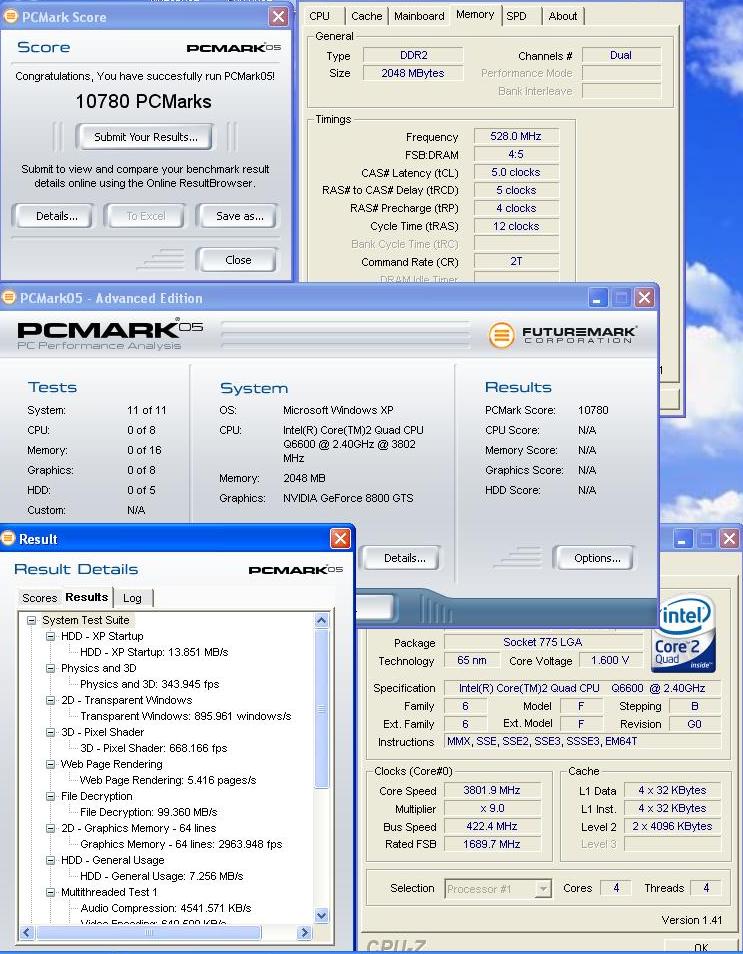The height and width of the screenshot is (954, 743).
Task: Select 'Physics and 3D: 343.945 fps' row
Action: coord(150,684)
